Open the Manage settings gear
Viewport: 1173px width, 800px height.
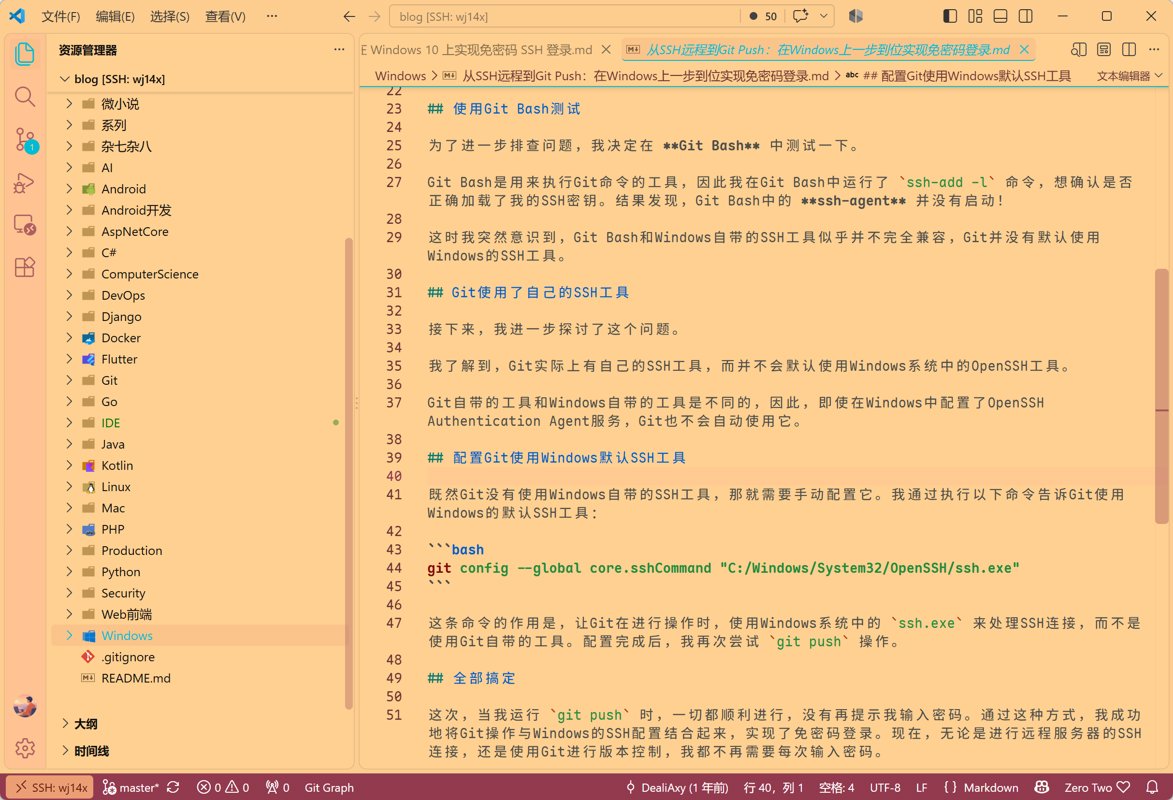click(x=25, y=748)
